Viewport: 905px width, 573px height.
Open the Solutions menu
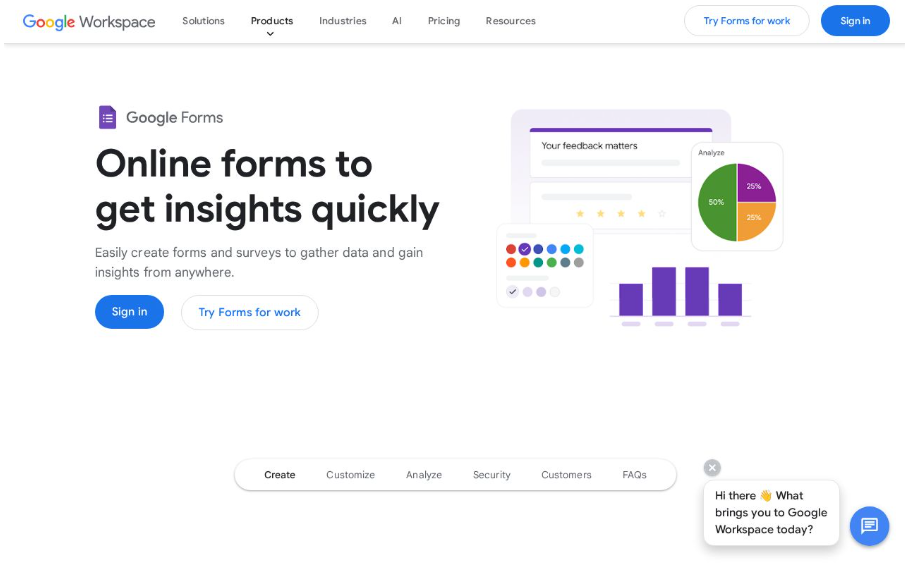[x=203, y=21]
